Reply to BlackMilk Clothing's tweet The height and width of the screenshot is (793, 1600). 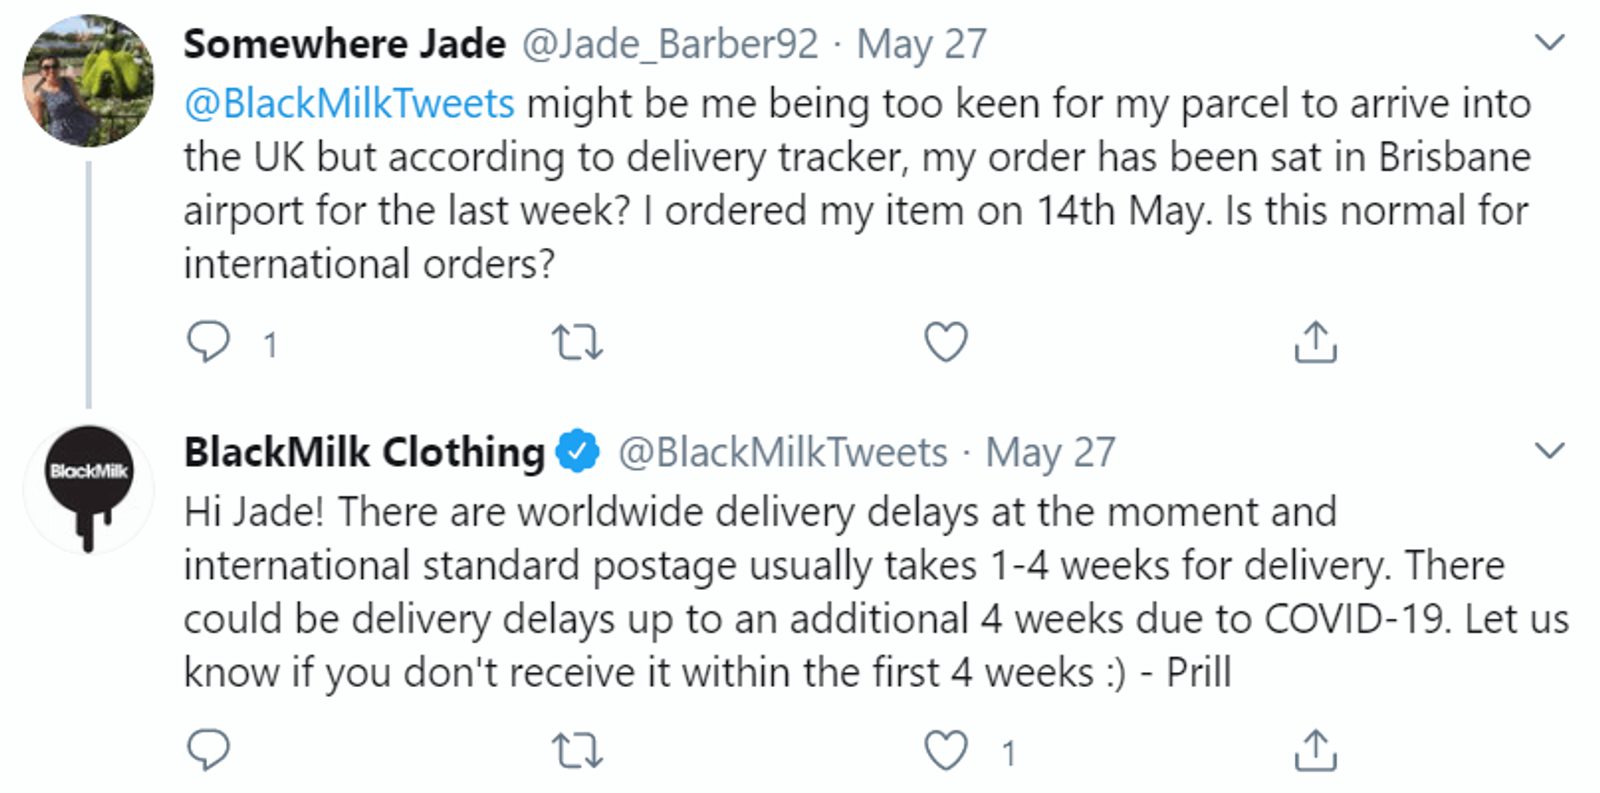click(207, 748)
